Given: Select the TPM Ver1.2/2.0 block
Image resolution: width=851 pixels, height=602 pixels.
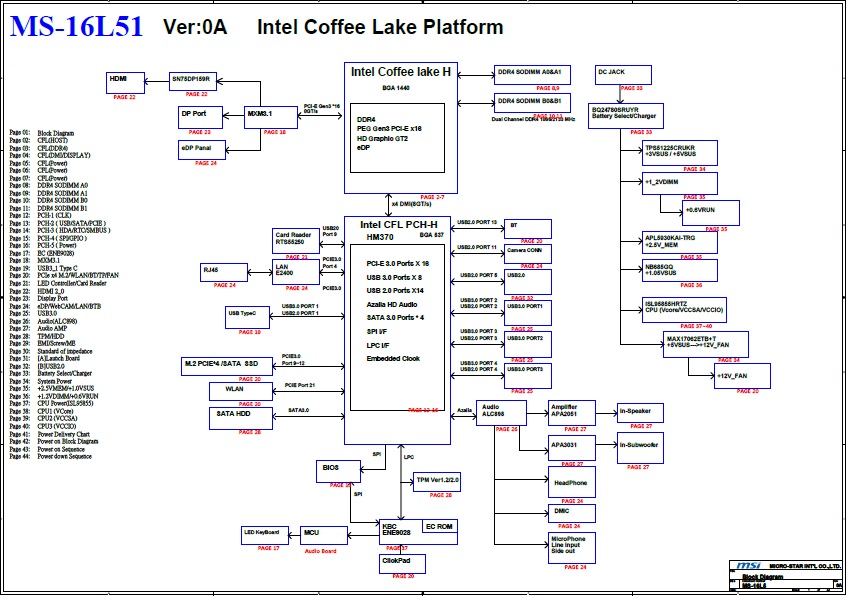Looking at the screenshot, I should (x=437, y=482).
